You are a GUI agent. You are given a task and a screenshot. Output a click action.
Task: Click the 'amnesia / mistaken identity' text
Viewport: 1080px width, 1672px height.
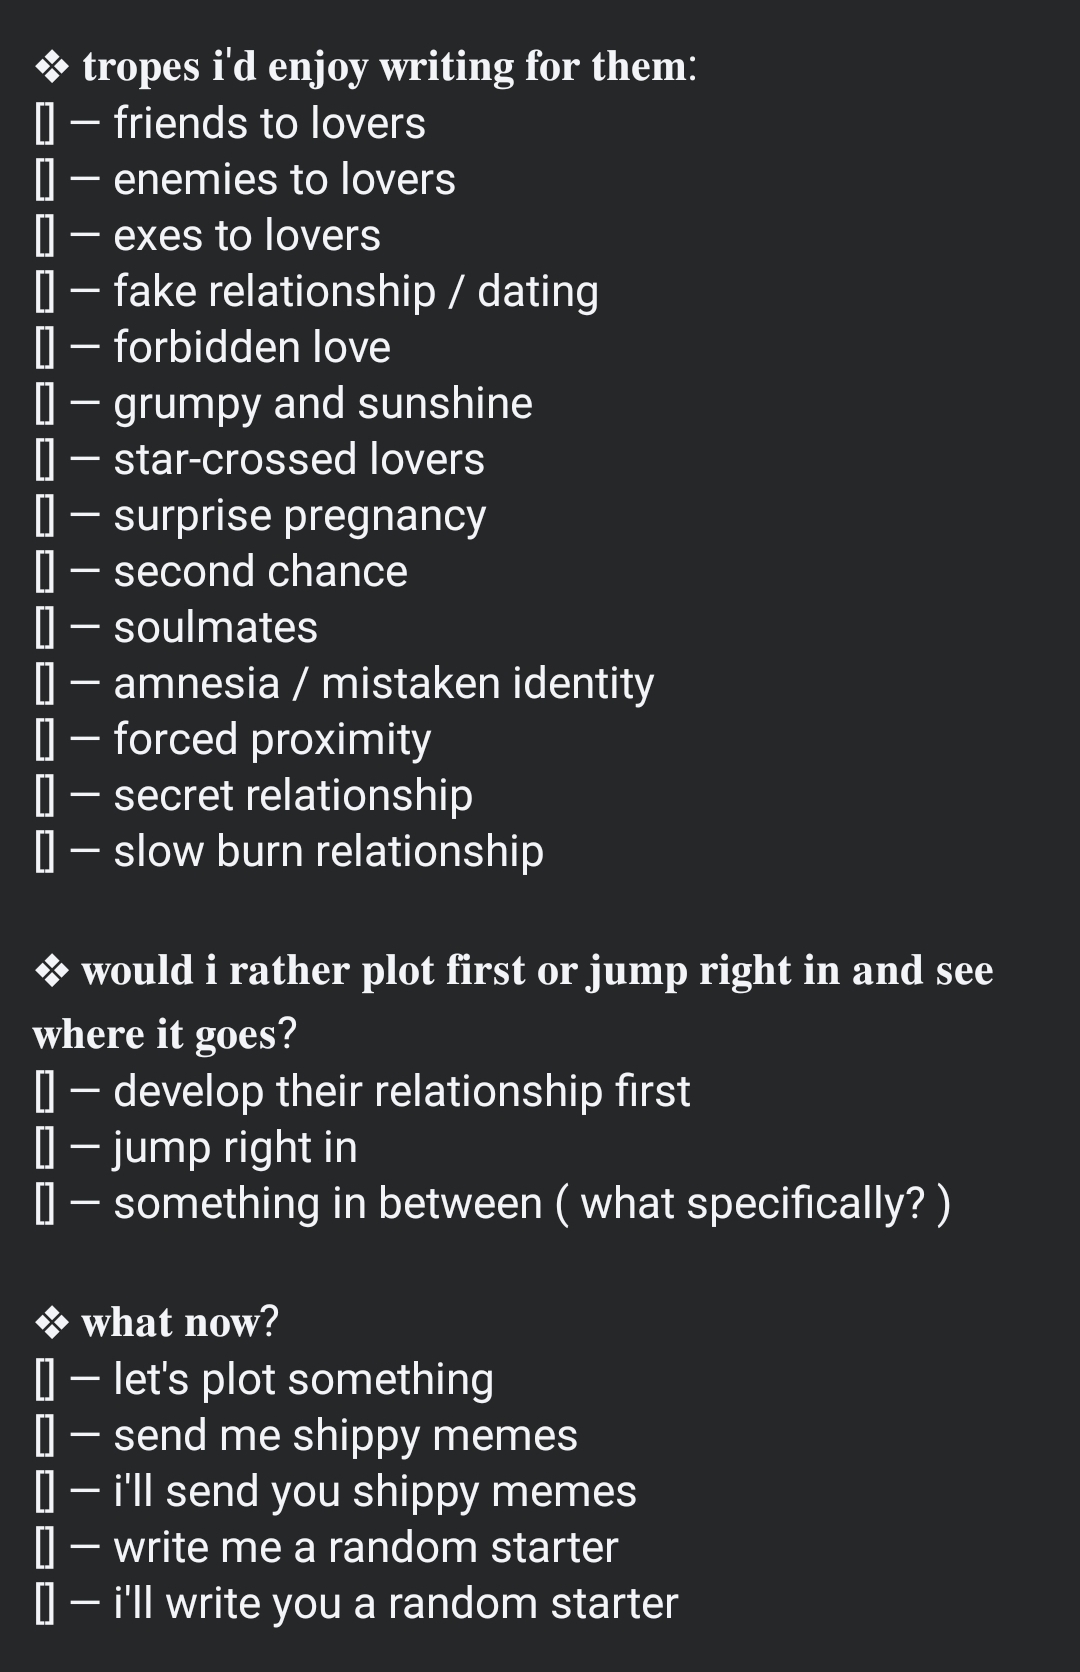coord(383,684)
